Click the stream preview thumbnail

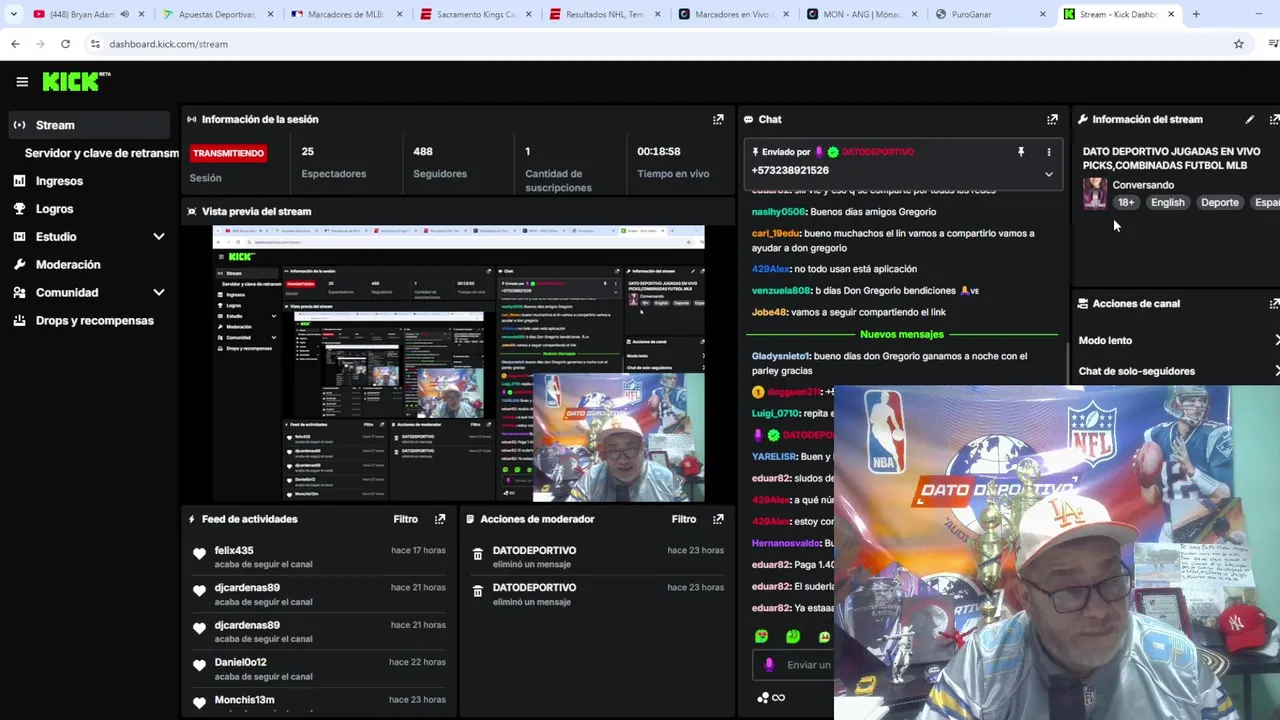pyautogui.click(x=458, y=363)
